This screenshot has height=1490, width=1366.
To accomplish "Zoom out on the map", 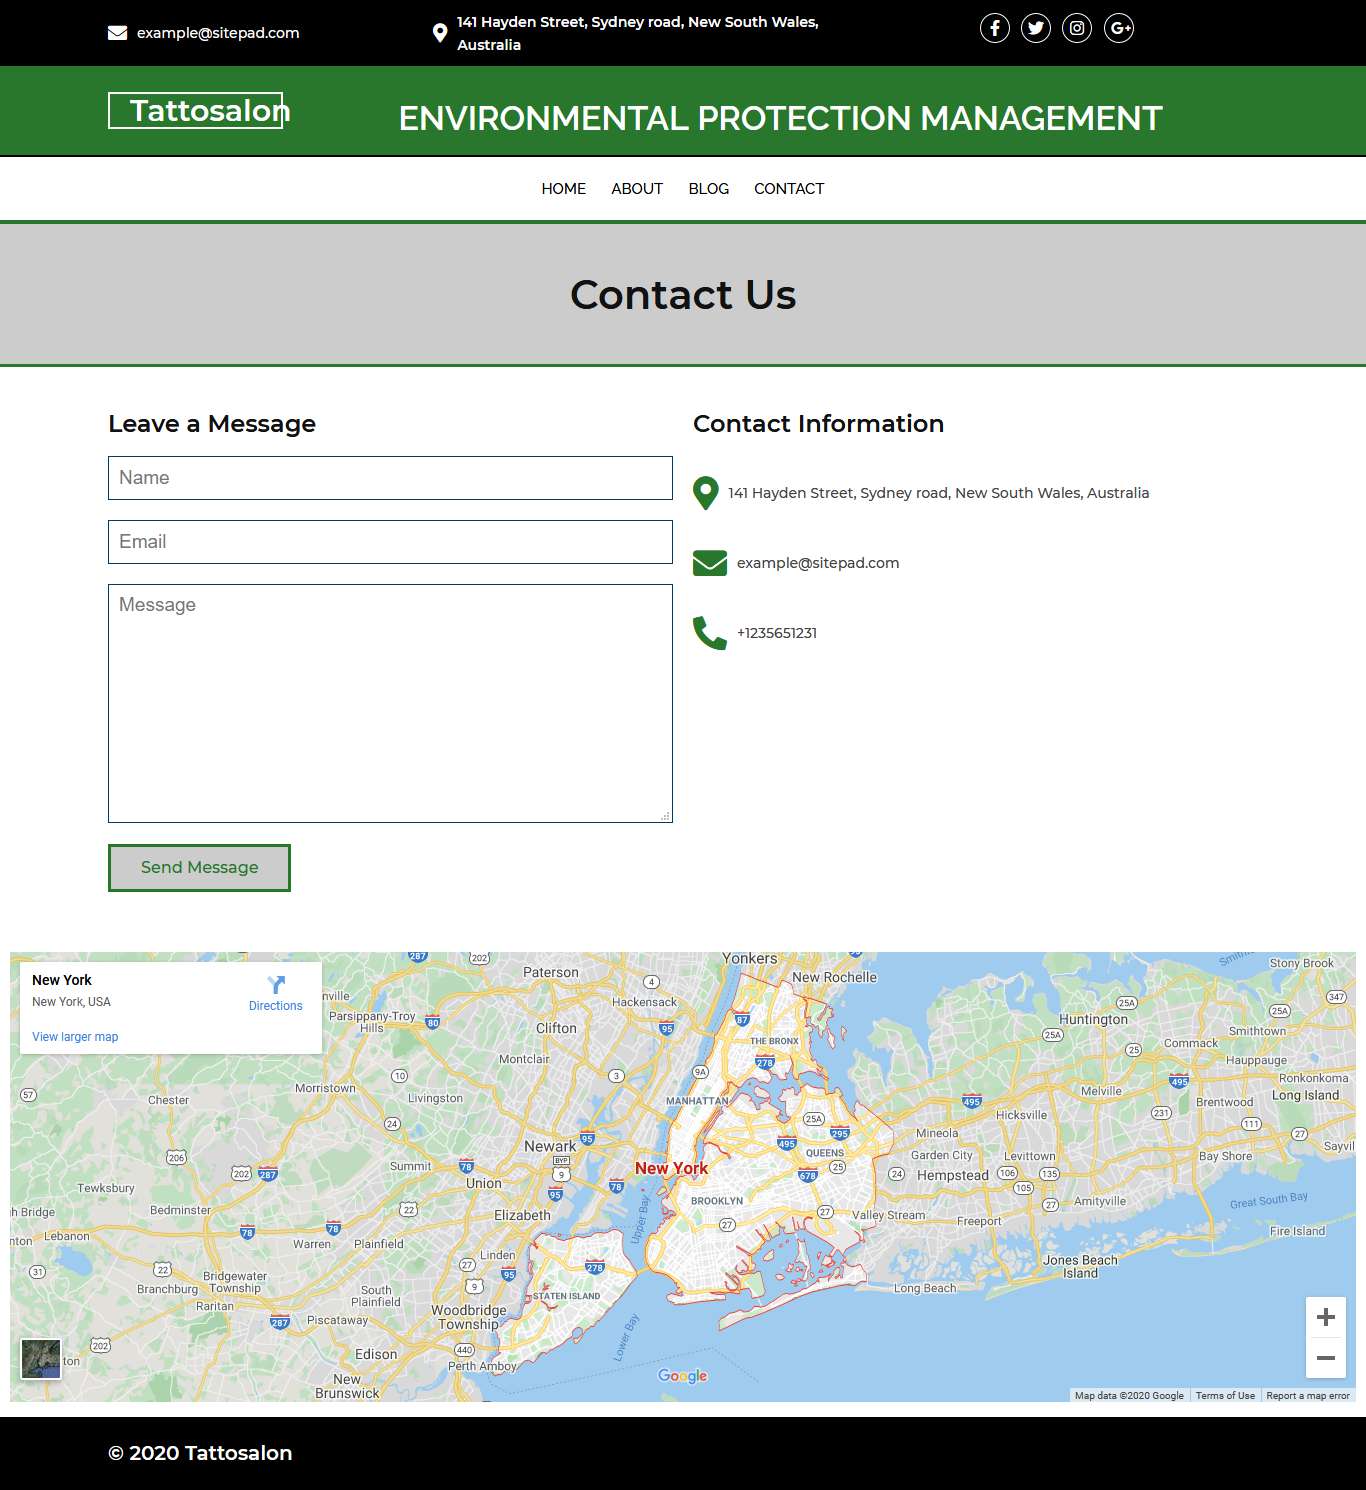I will [x=1325, y=1358].
